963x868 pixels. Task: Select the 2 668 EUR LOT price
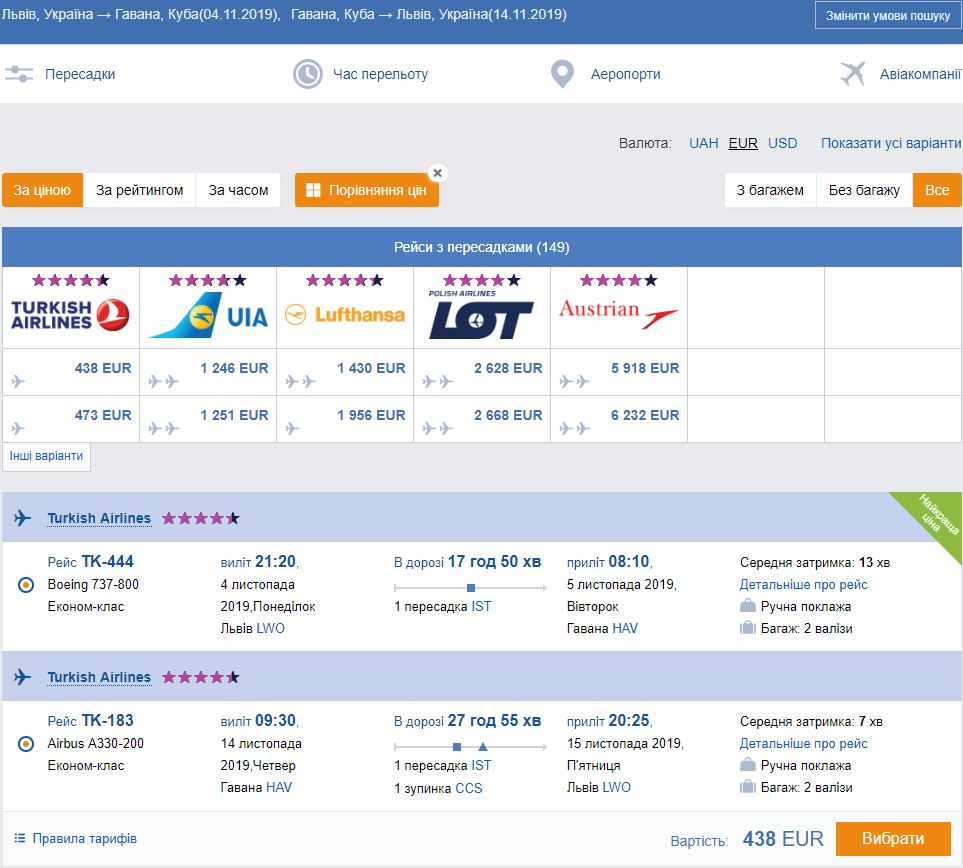(x=508, y=415)
